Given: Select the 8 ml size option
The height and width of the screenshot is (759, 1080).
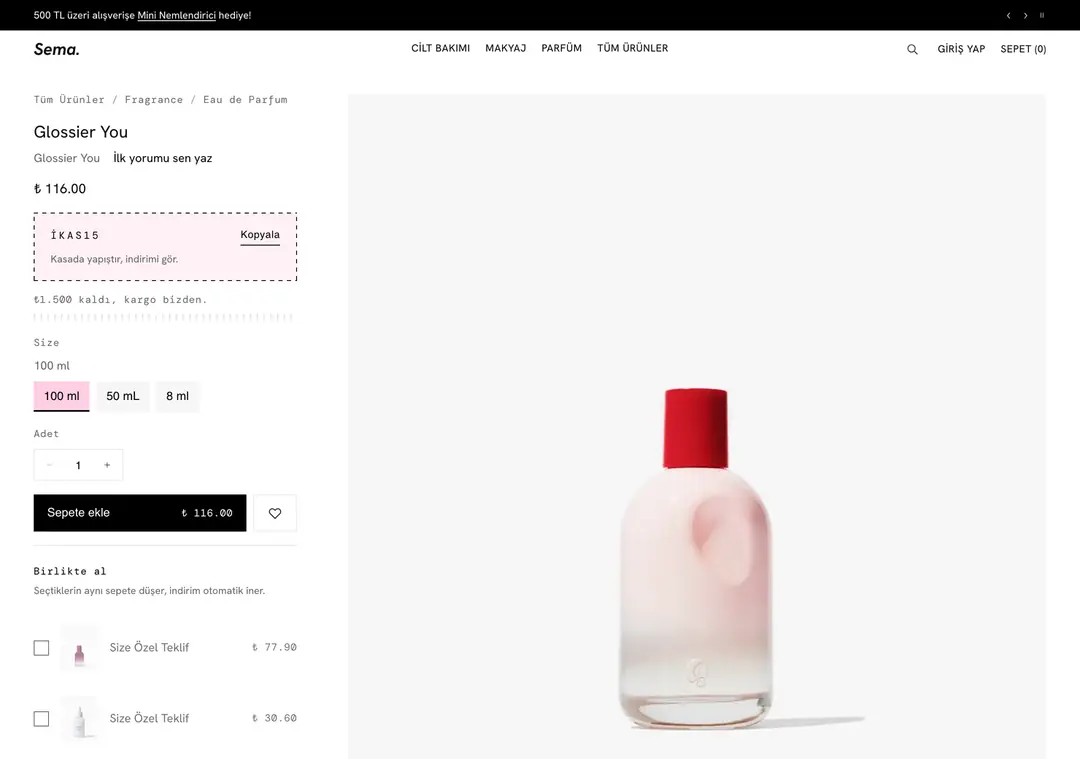Looking at the screenshot, I should click(177, 396).
